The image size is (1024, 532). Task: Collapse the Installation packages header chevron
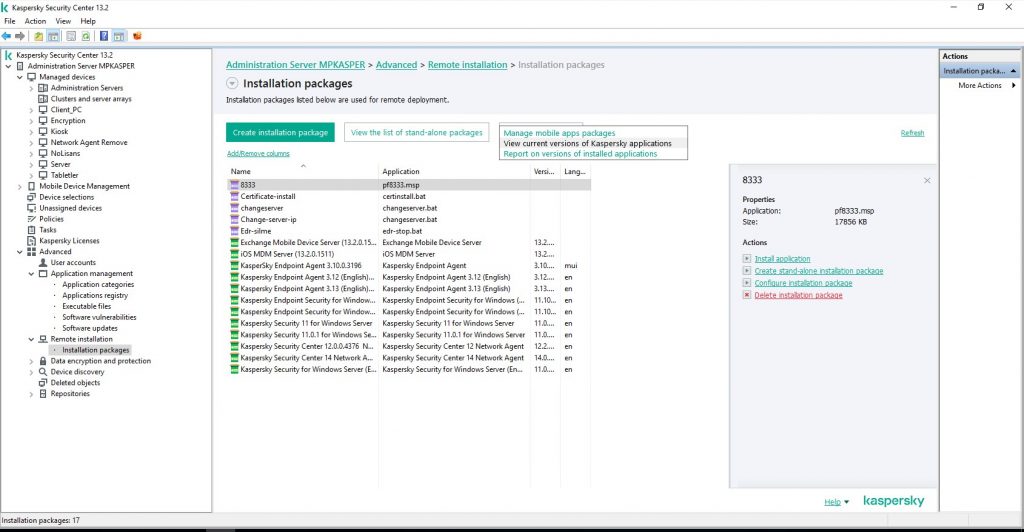click(x=232, y=84)
